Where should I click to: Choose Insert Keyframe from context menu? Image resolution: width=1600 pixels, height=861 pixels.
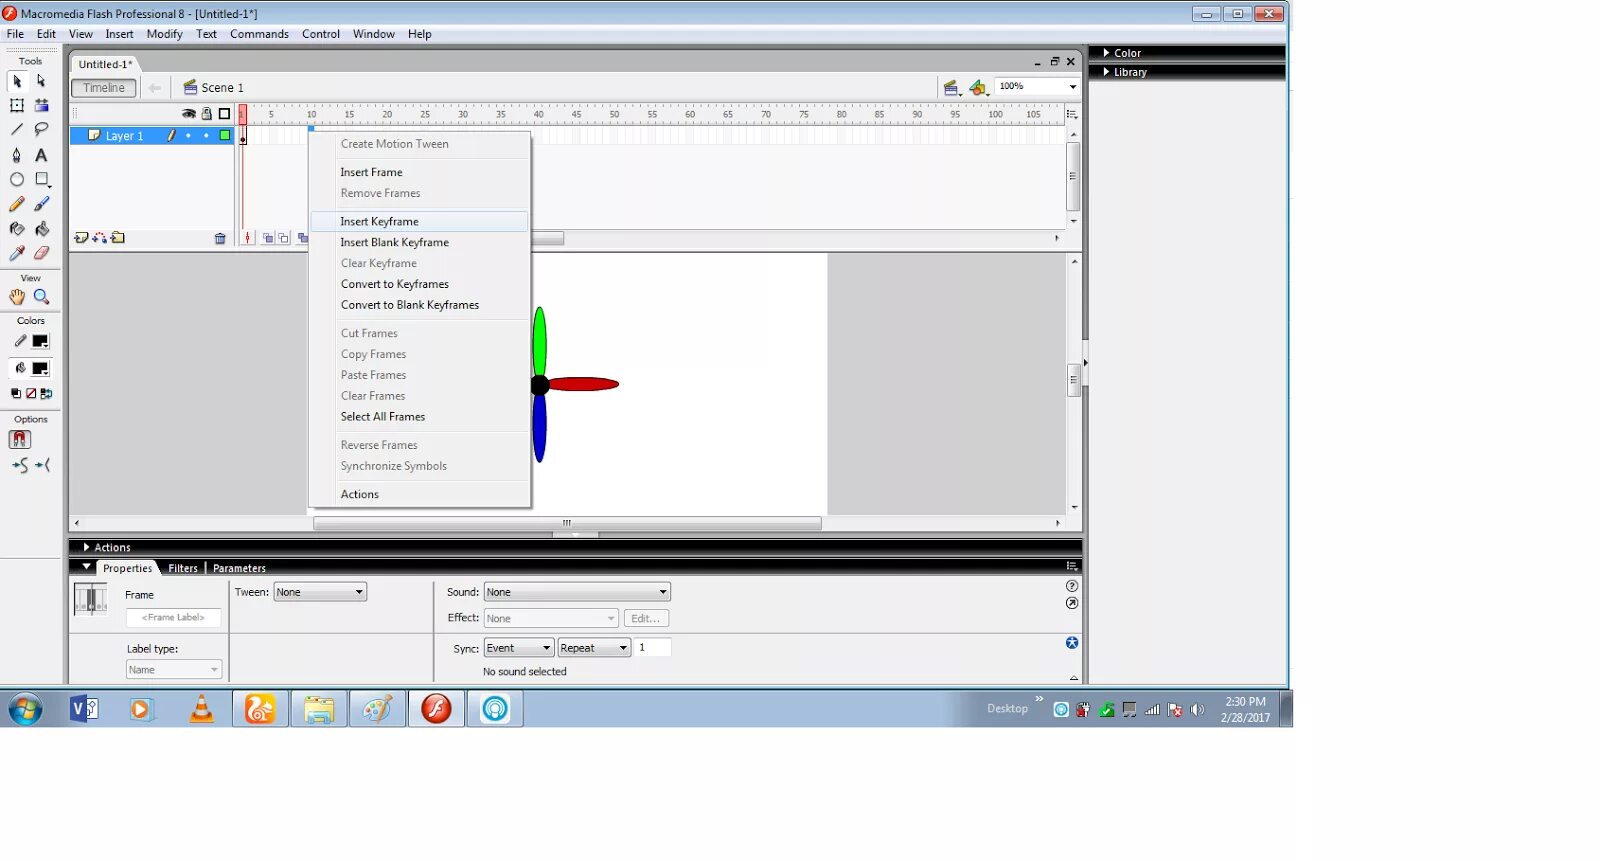419,221
